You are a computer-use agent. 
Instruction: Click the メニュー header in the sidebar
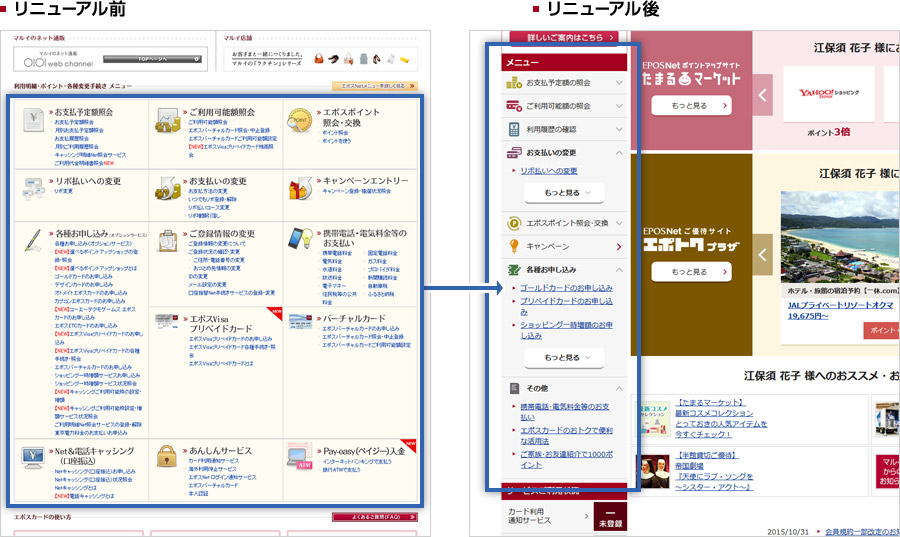[564, 62]
